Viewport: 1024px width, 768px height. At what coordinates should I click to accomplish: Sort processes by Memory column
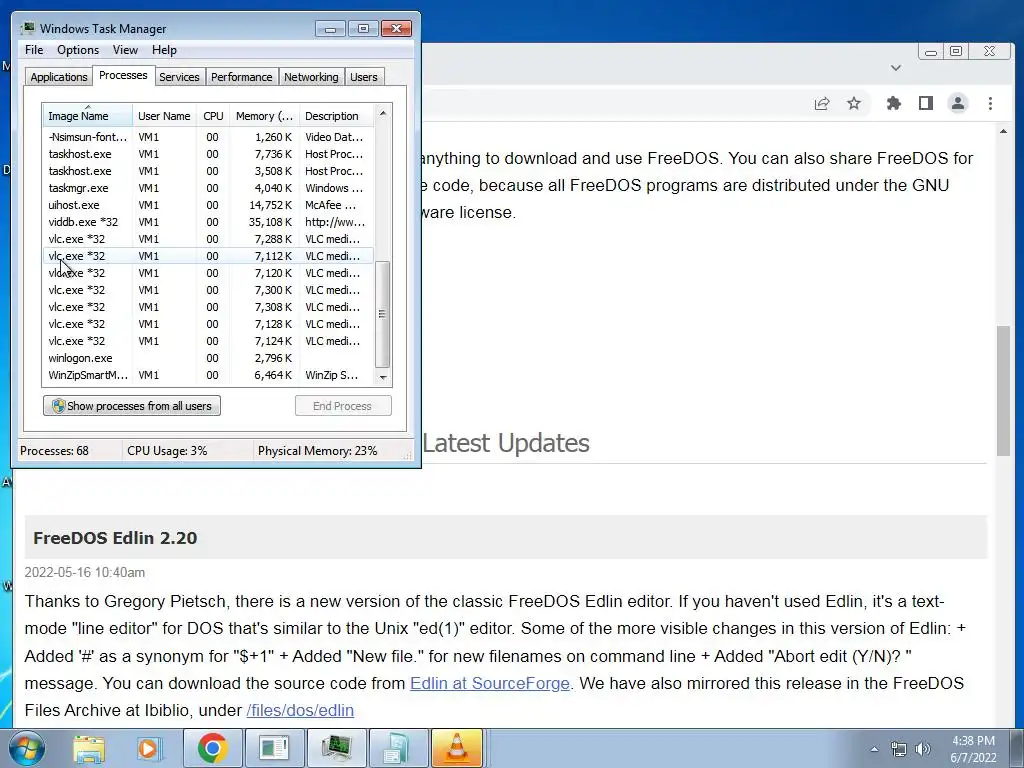264,116
